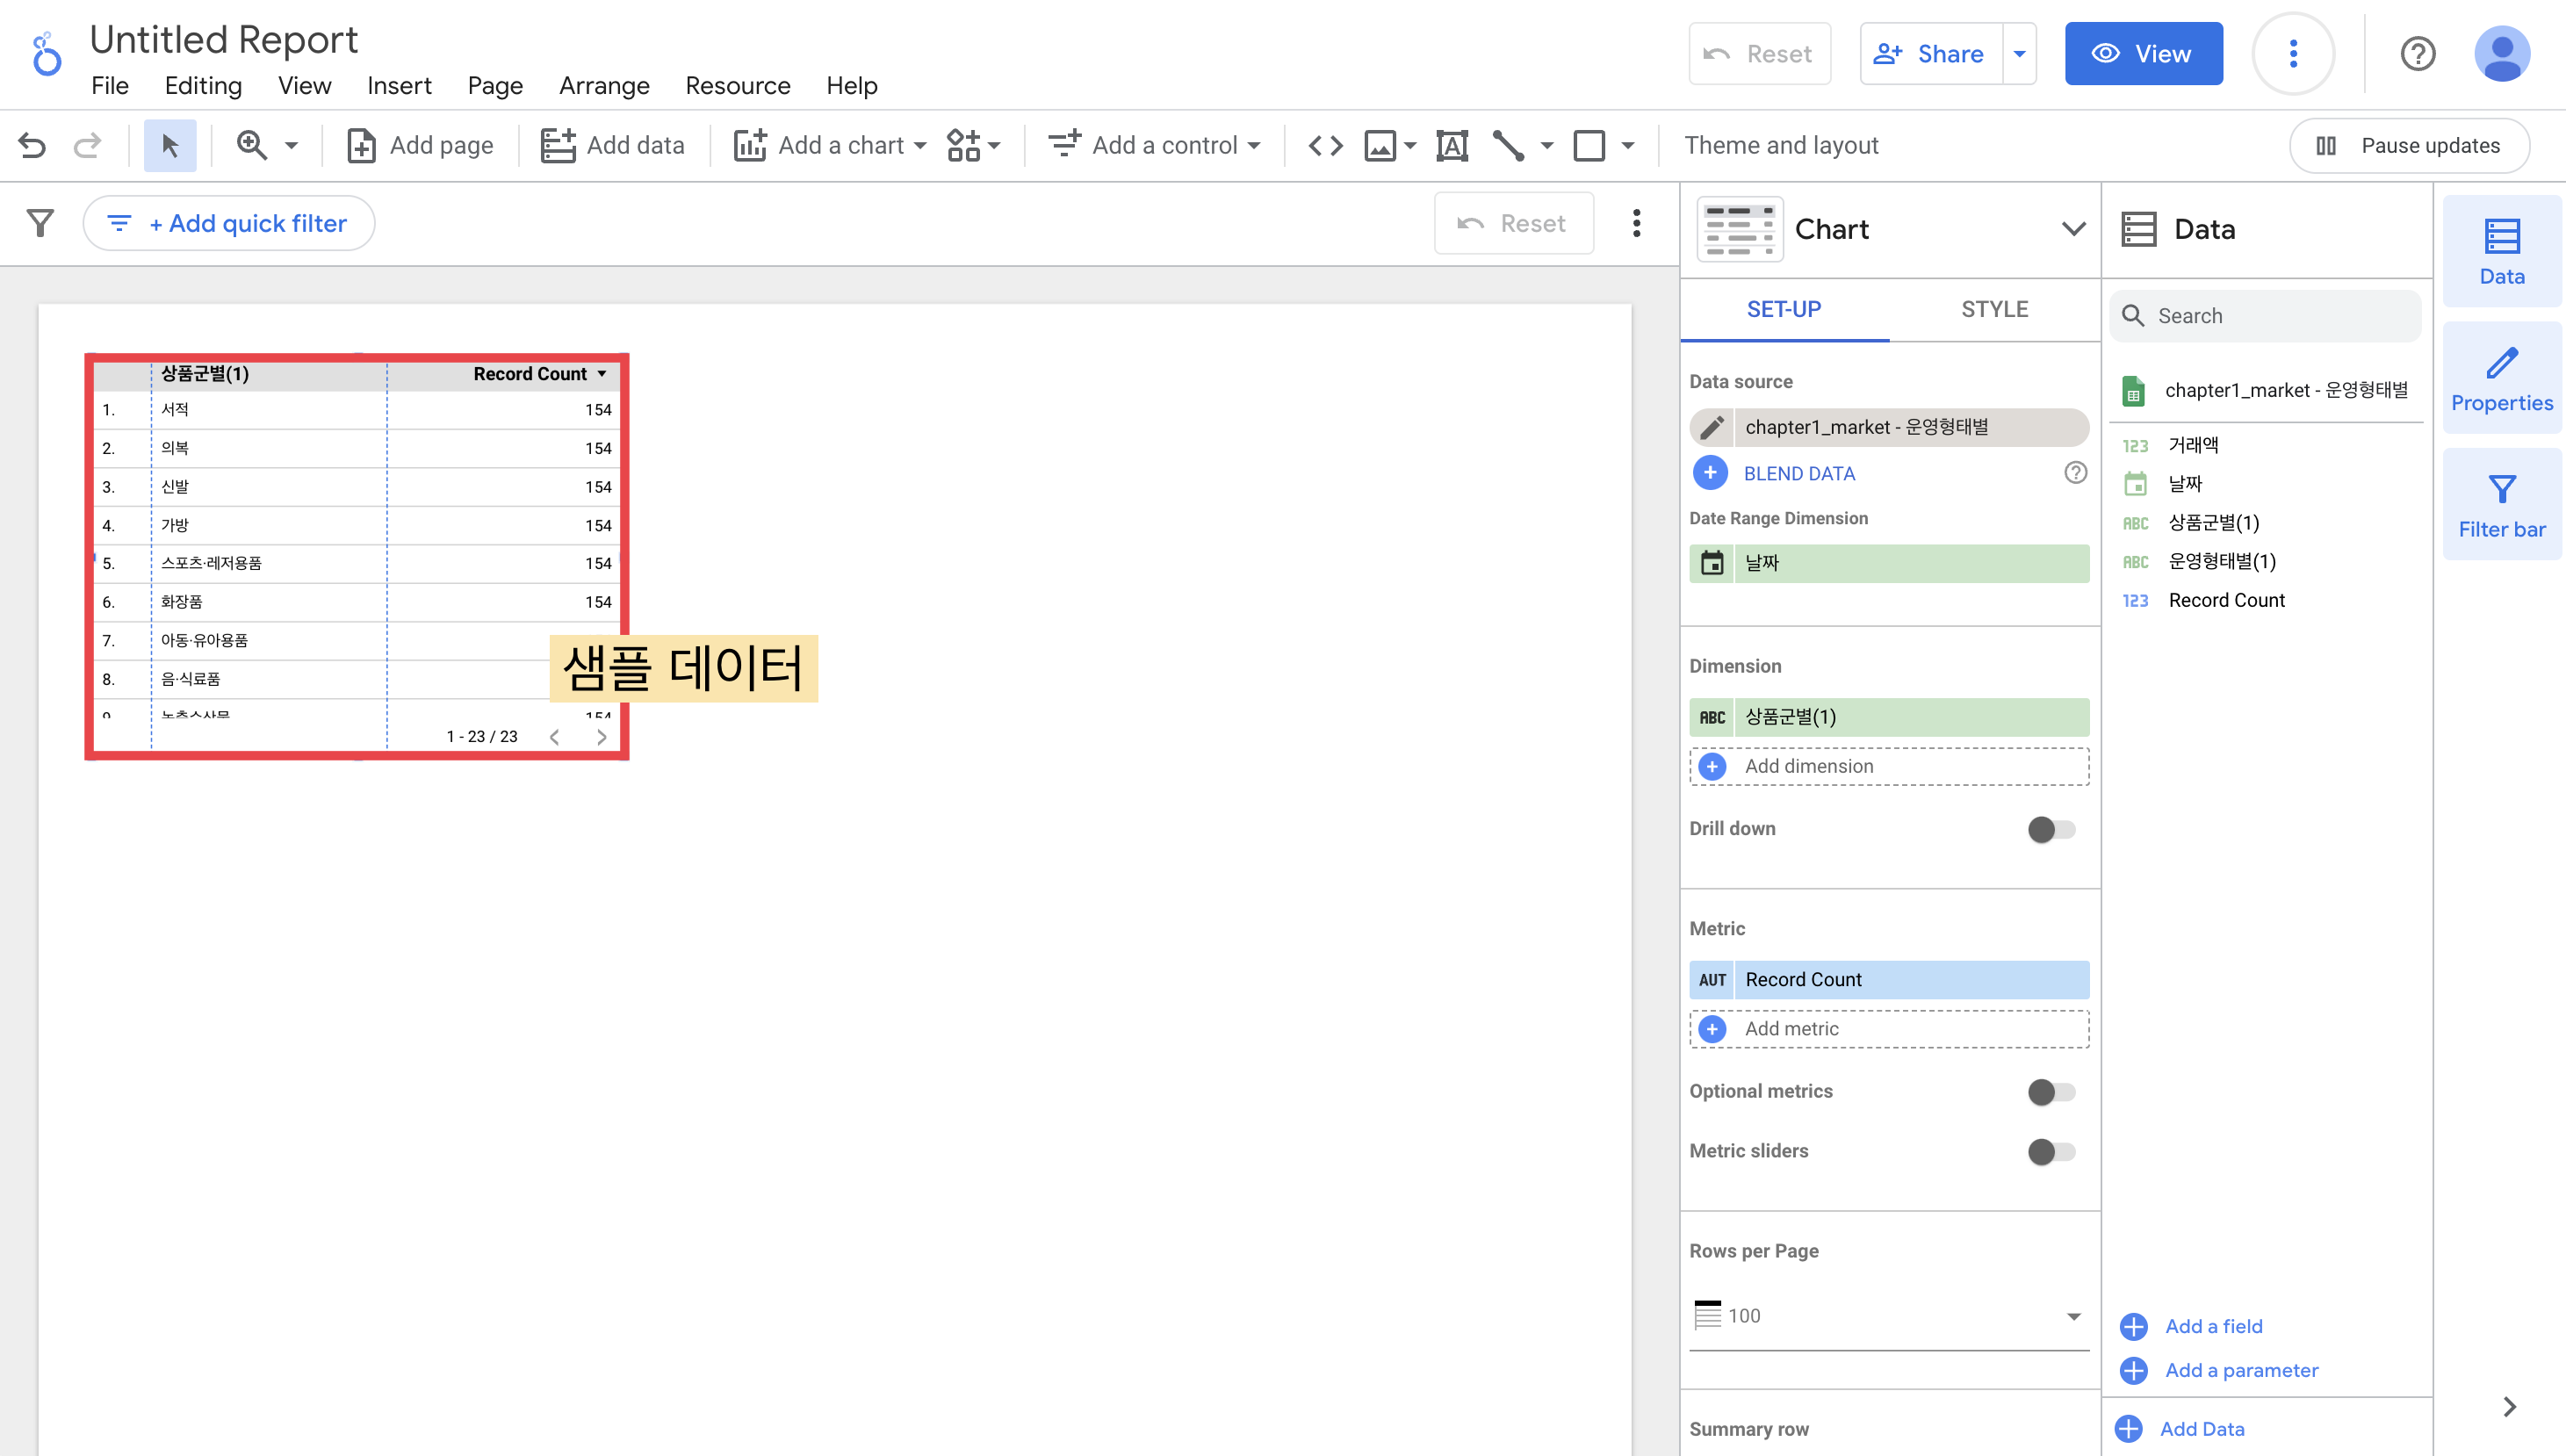Click the help question mark icon
Screen dimensions: 2566x1456
[2417, 54]
